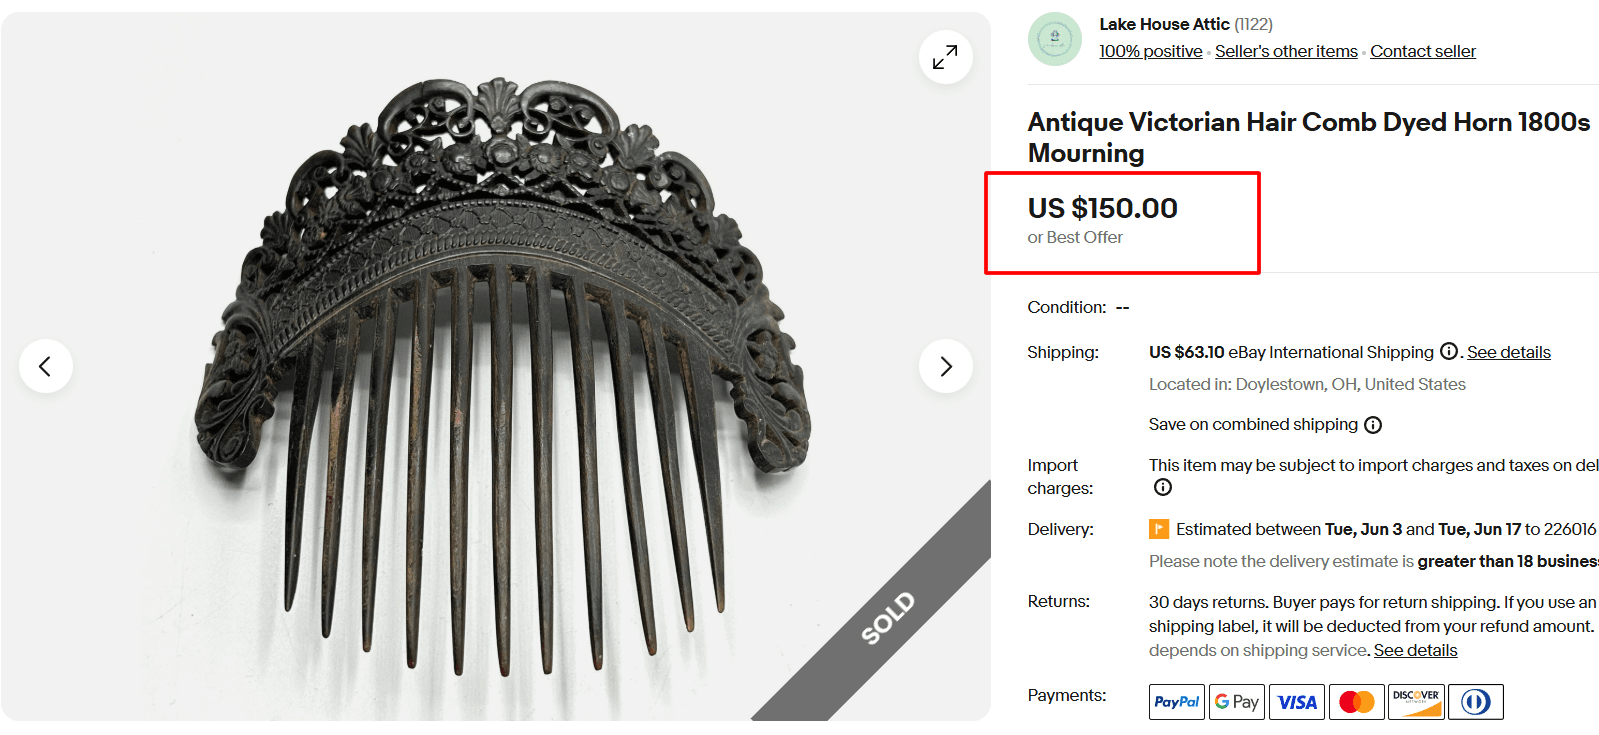Image resolution: width=1599 pixels, height=735 pixels.
Task: Open the 100% positive feedback link
Action: coord(1149,50)
